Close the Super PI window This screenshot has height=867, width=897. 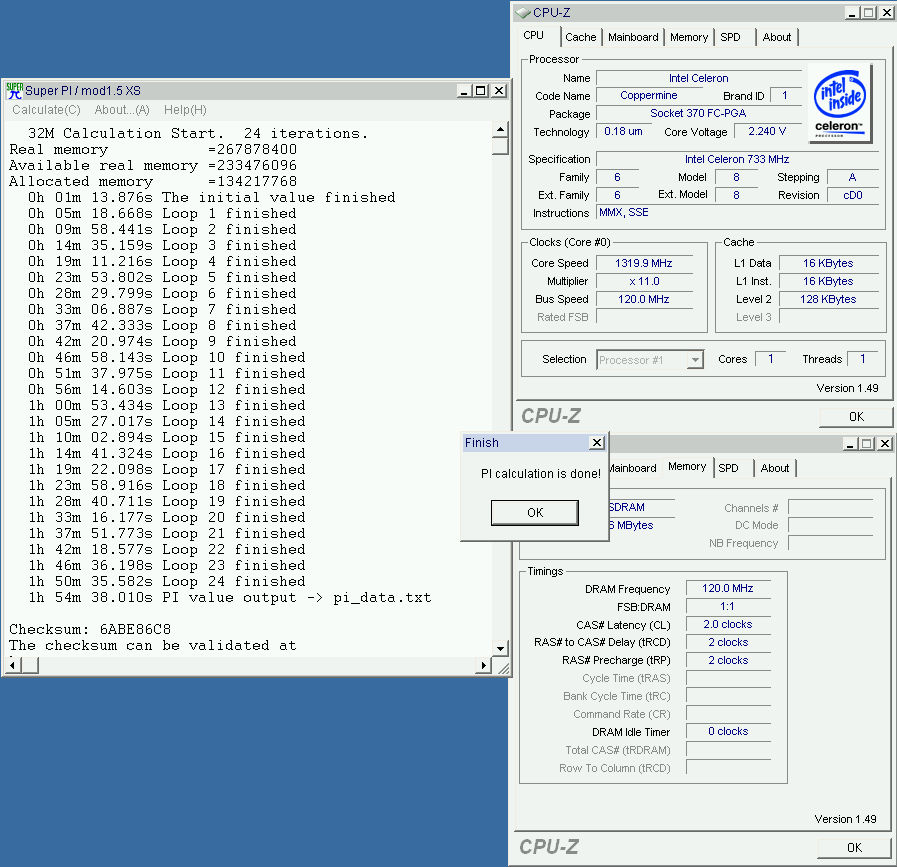(x=499, y=90)
